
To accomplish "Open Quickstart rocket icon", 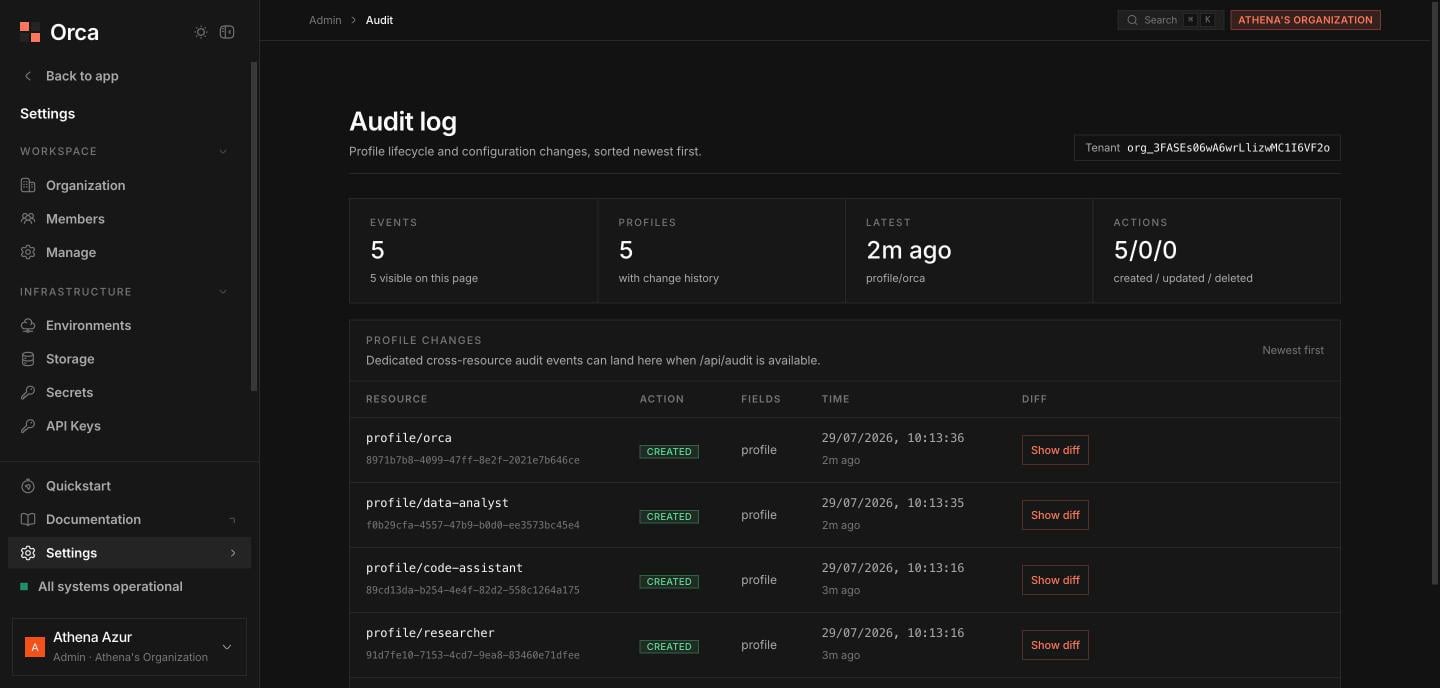I will click(x=28, y=486).
